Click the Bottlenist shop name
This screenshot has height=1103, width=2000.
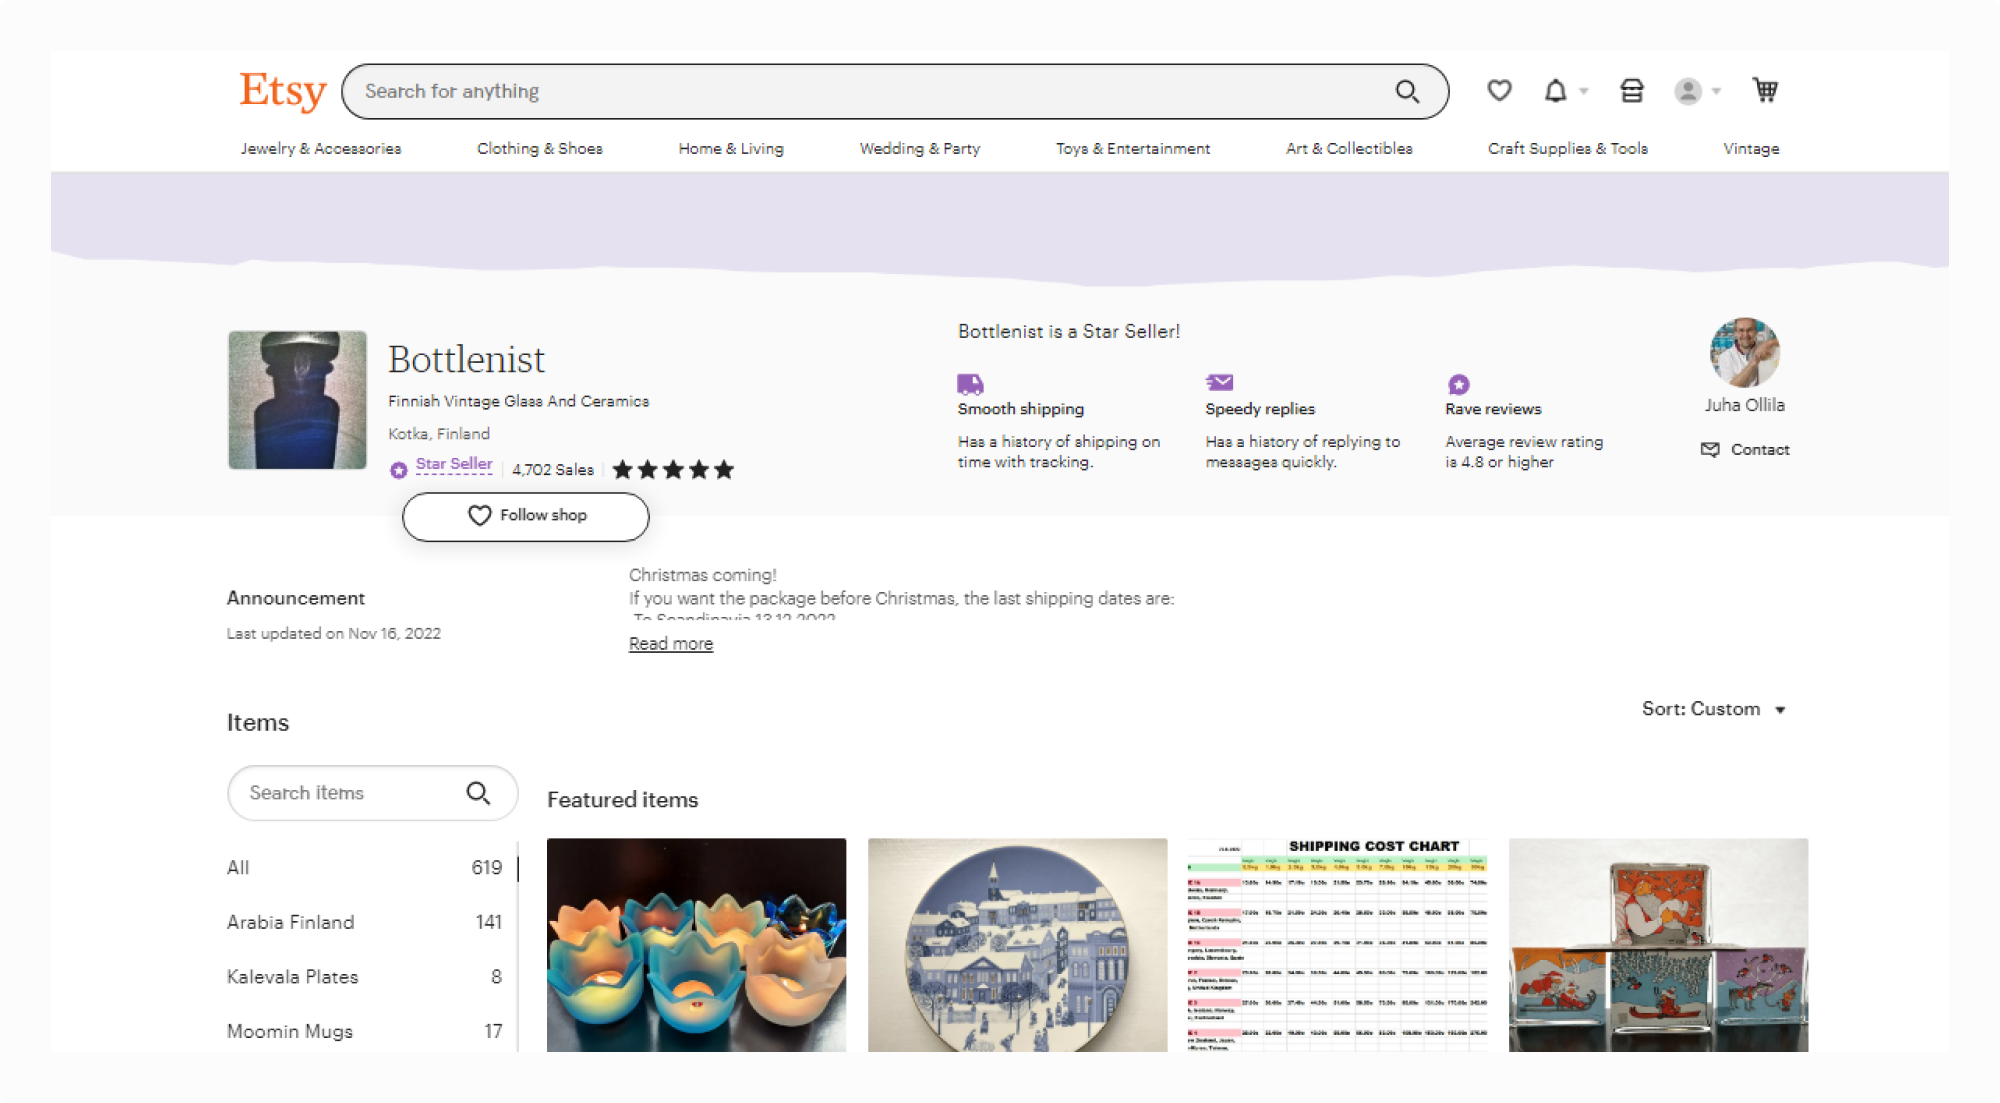[x=466, y=359]
